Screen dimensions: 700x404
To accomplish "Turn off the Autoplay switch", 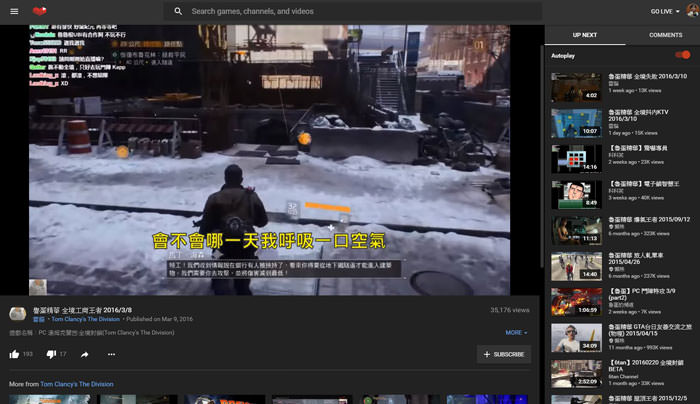I will [683, 55].
